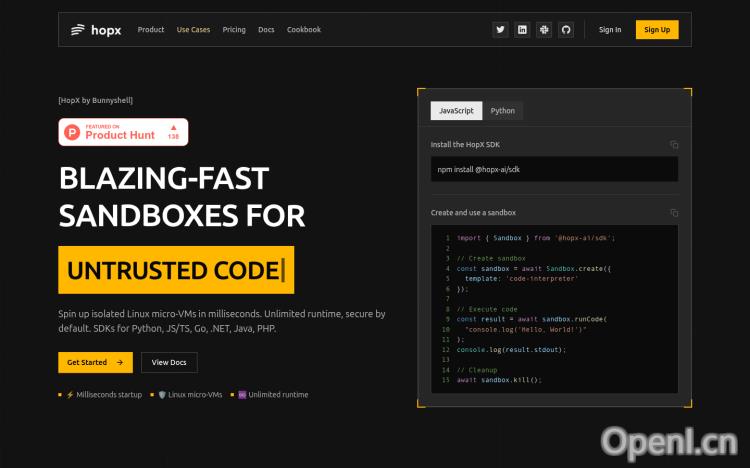The height and width of the screenshot is (468, 750).
Task: Open the LinkedIn icon in header
Action: [x=522, y=30]
